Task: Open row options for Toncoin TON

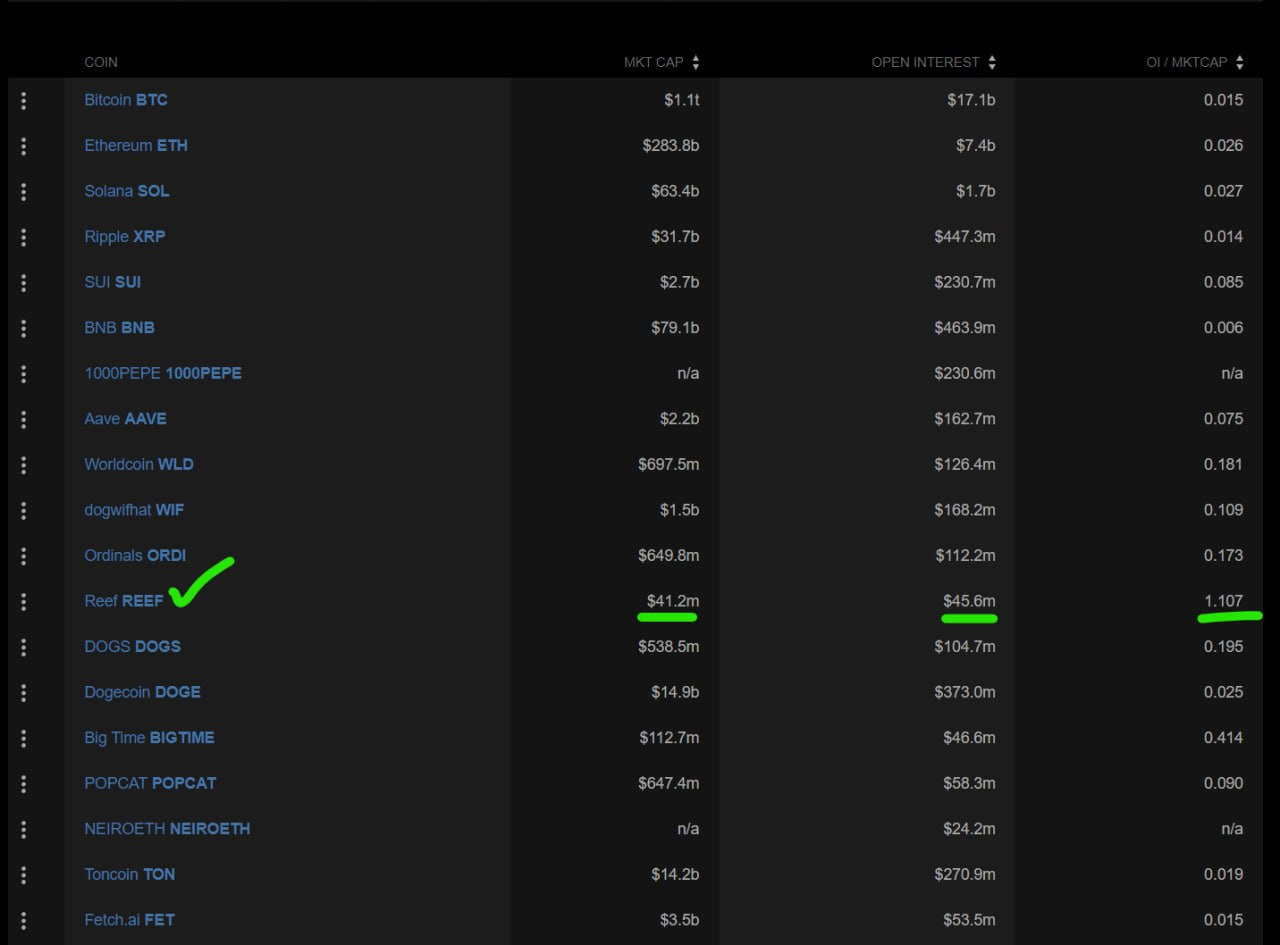Action: [x=23, y=874]
